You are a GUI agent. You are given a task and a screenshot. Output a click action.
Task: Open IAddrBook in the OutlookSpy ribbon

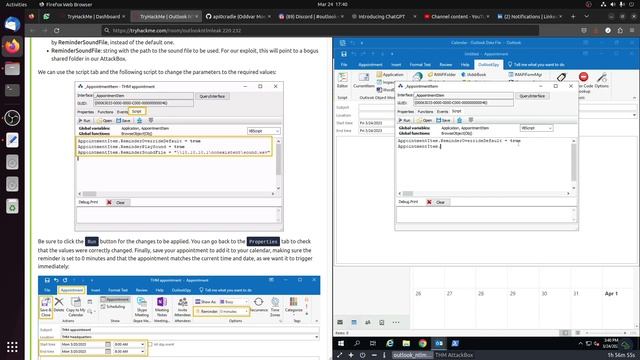click(473, 75)
